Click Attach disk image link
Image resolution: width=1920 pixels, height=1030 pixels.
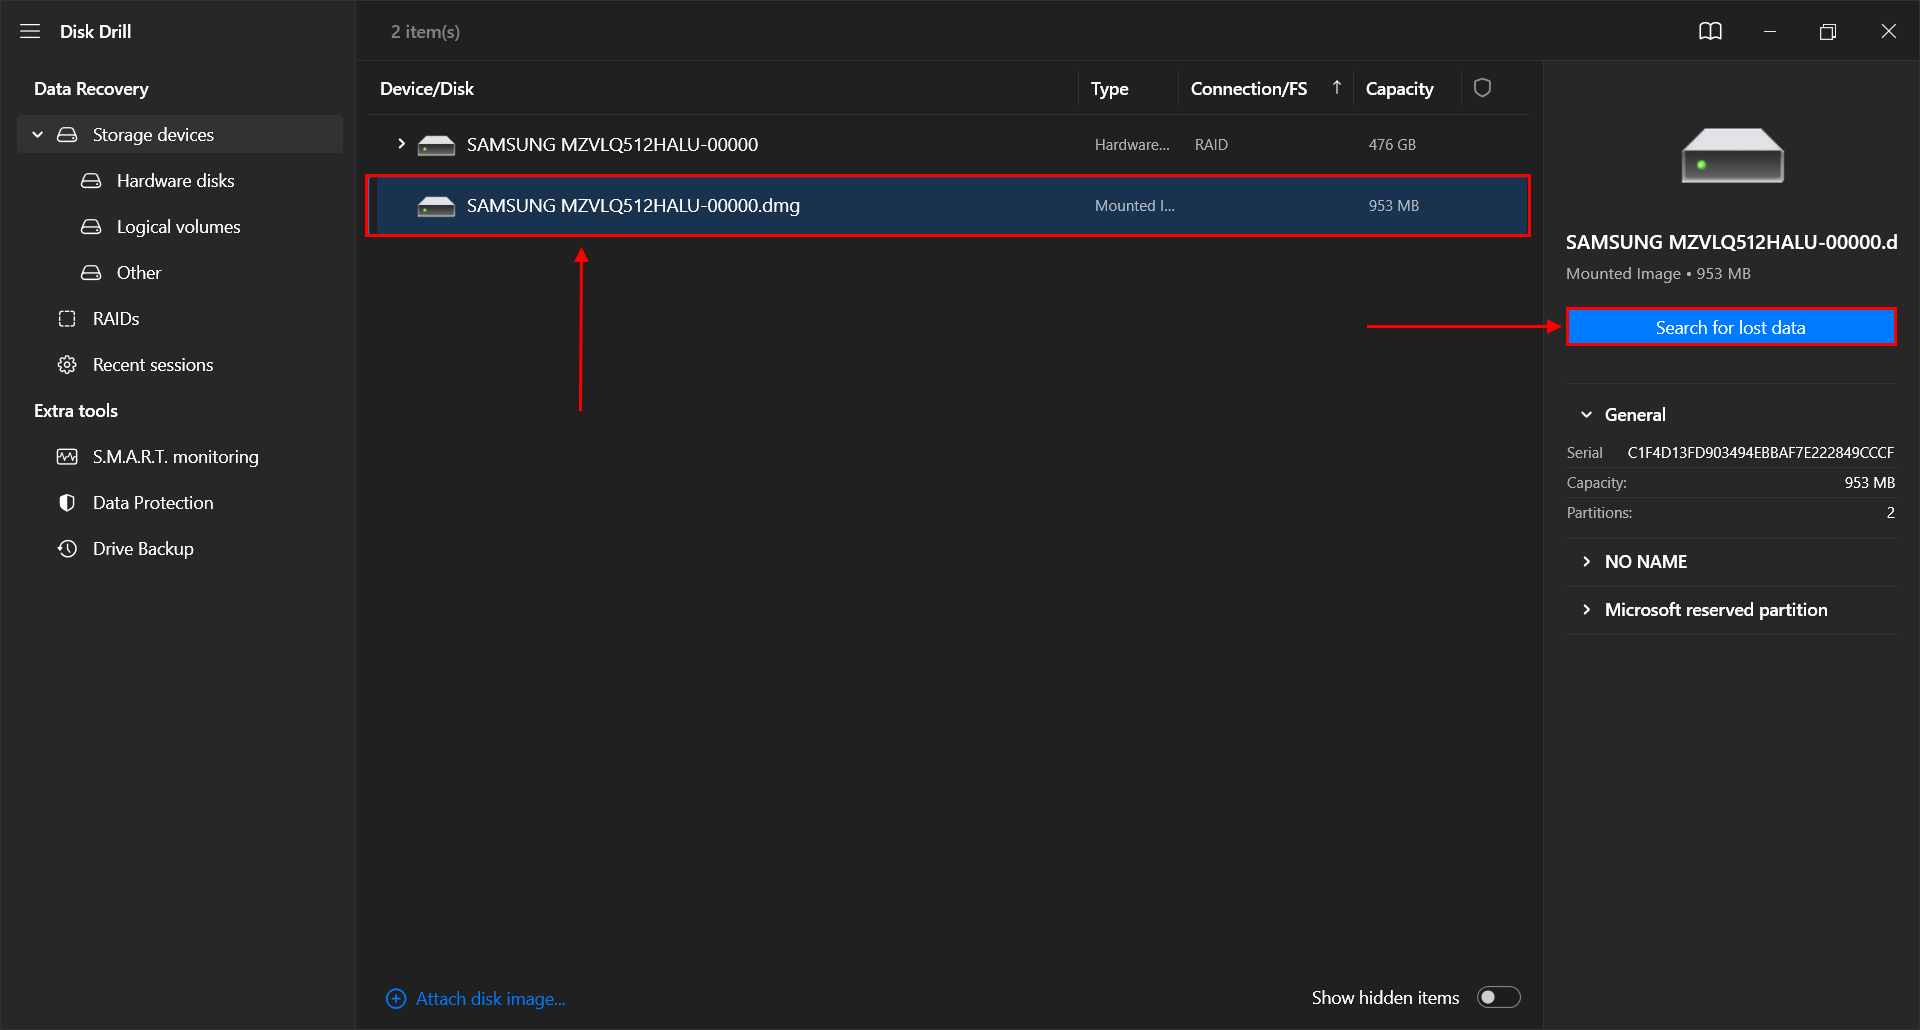489,999
